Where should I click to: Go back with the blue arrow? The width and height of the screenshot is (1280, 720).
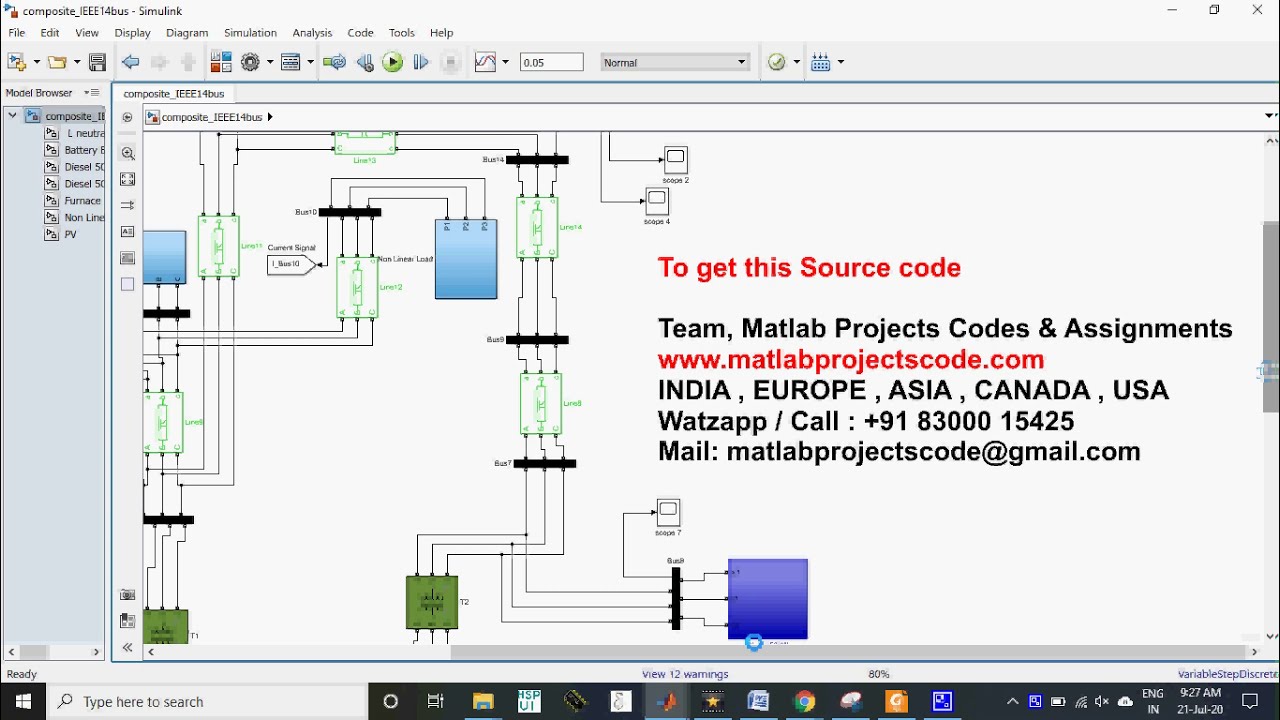point(131,62)
